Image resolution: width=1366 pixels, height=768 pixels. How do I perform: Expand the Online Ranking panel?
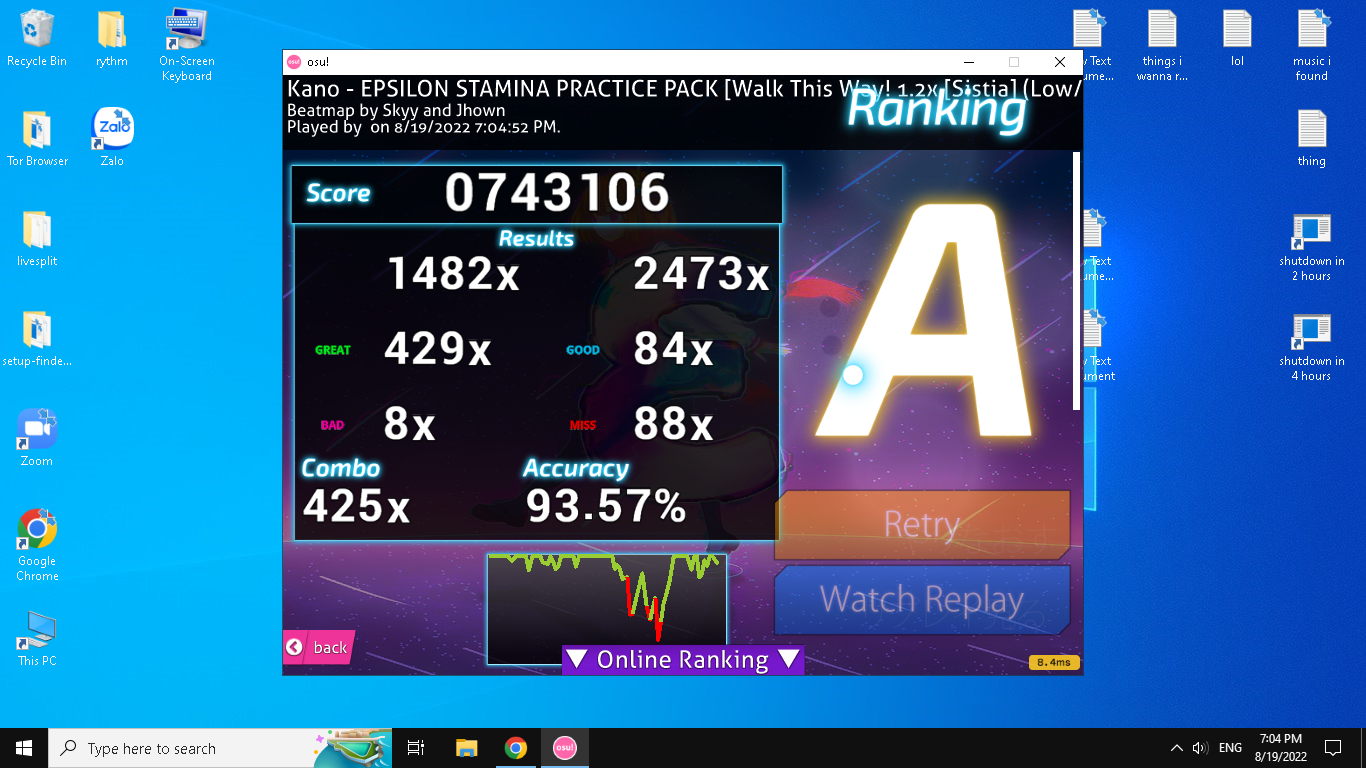[x=683, y=660]
